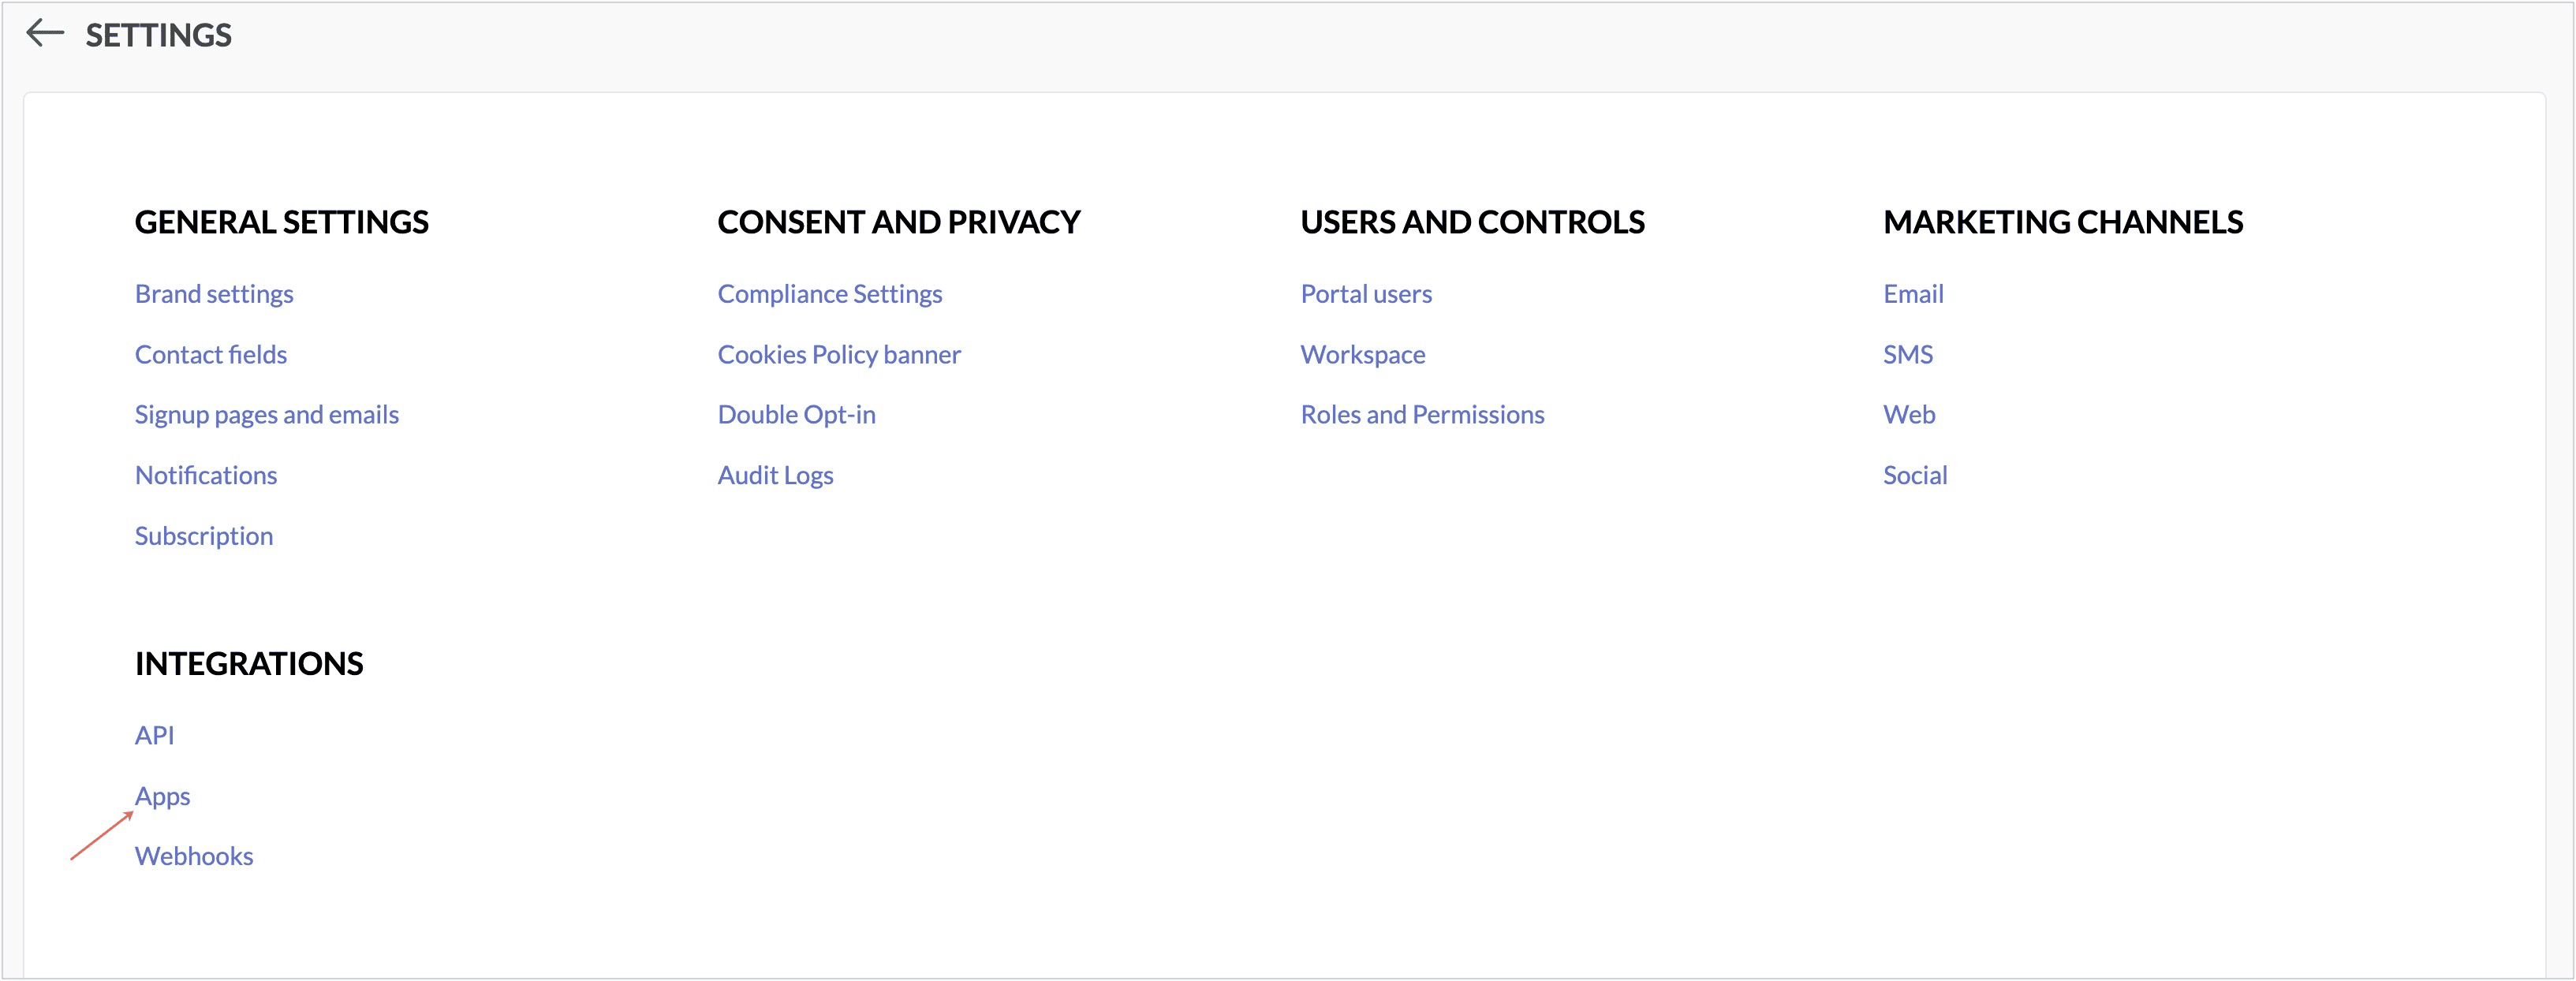2576x981 pixels.
Task: Open Contact fields settings
Action: coord(211,354)
